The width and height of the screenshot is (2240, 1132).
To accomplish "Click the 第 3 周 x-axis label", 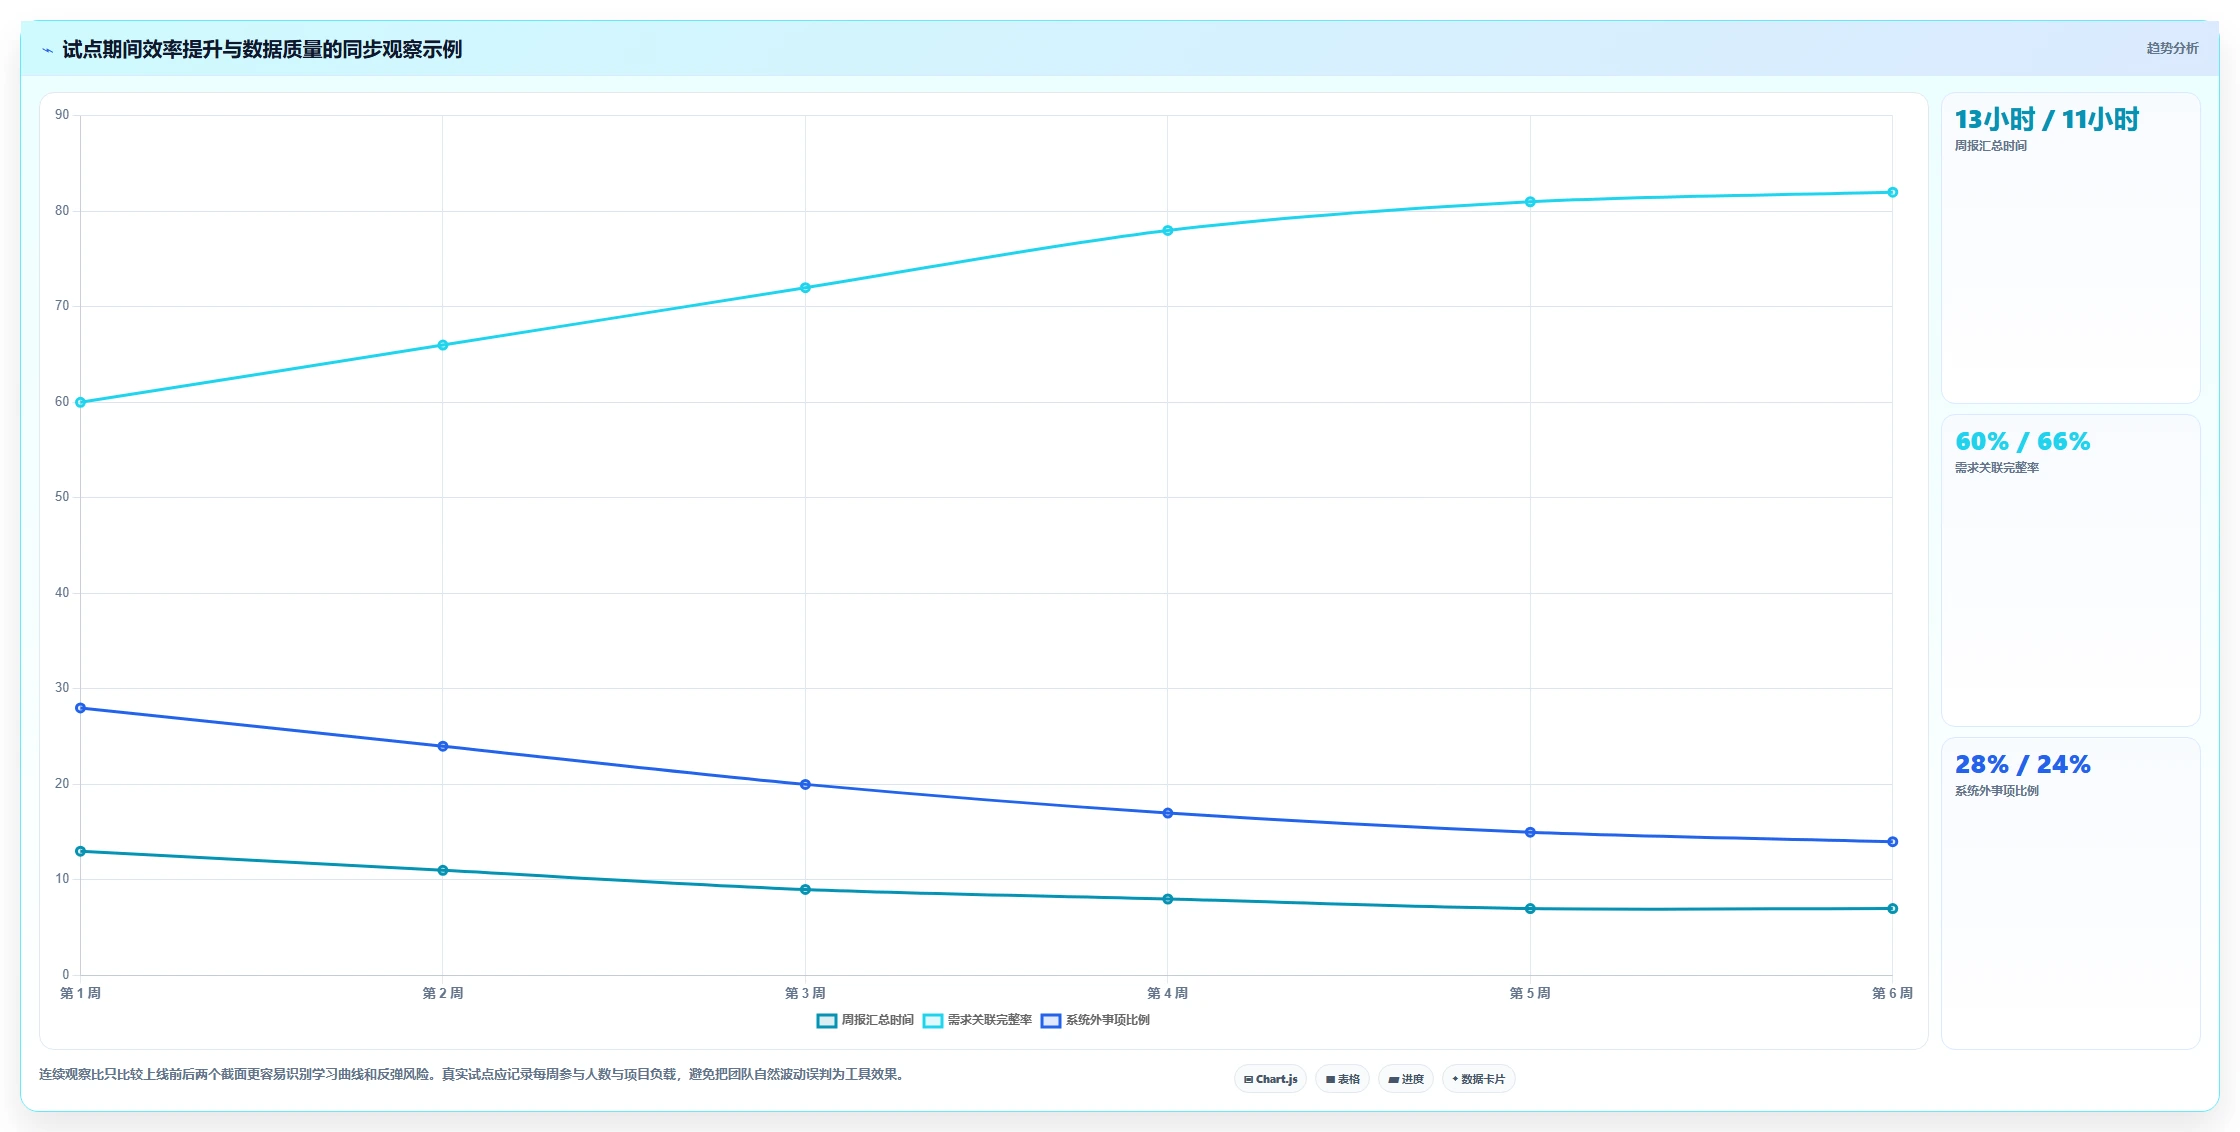I will pyautogui.click(x=805, y=993).
